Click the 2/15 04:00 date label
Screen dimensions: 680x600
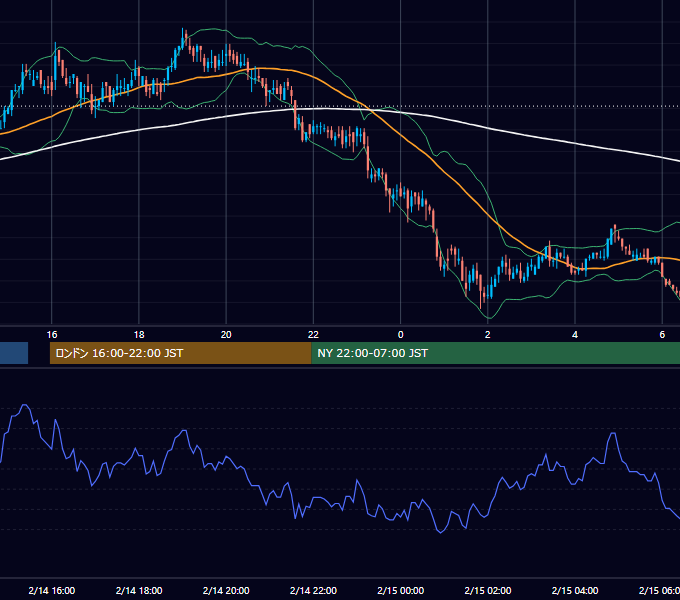(x=575, y=590)
